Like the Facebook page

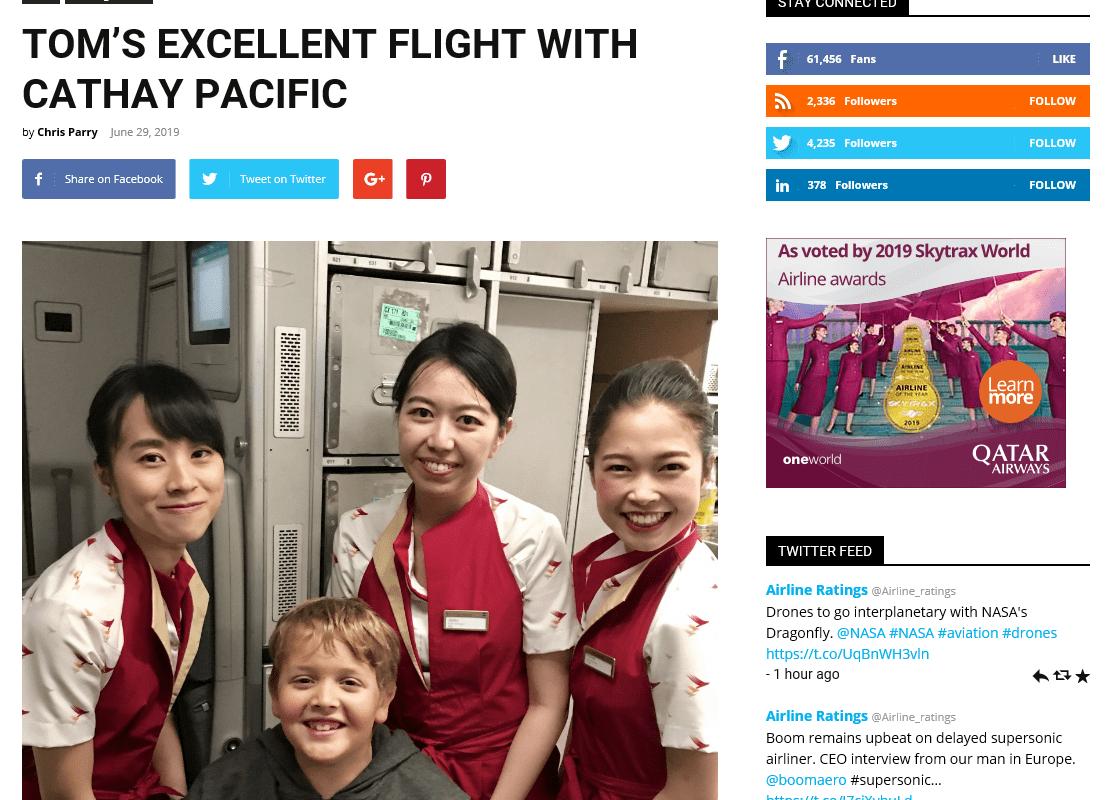point(1063,59)
